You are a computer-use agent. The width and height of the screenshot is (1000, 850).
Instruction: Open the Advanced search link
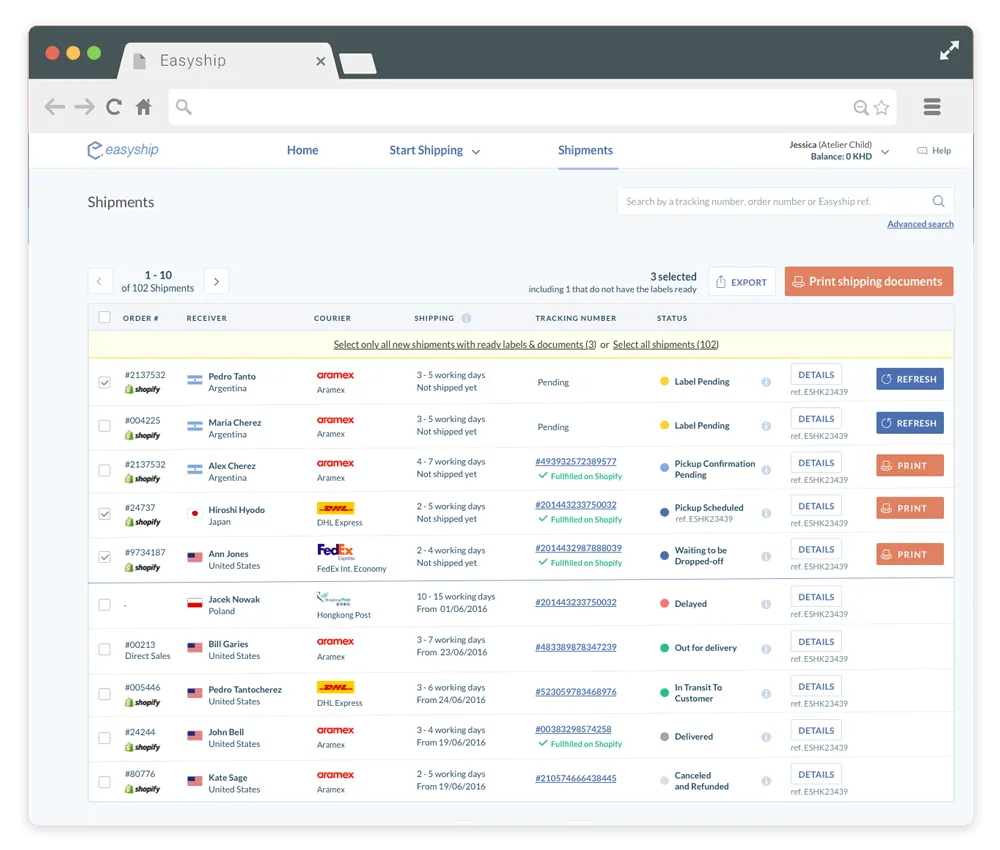(x=920, y=224)
